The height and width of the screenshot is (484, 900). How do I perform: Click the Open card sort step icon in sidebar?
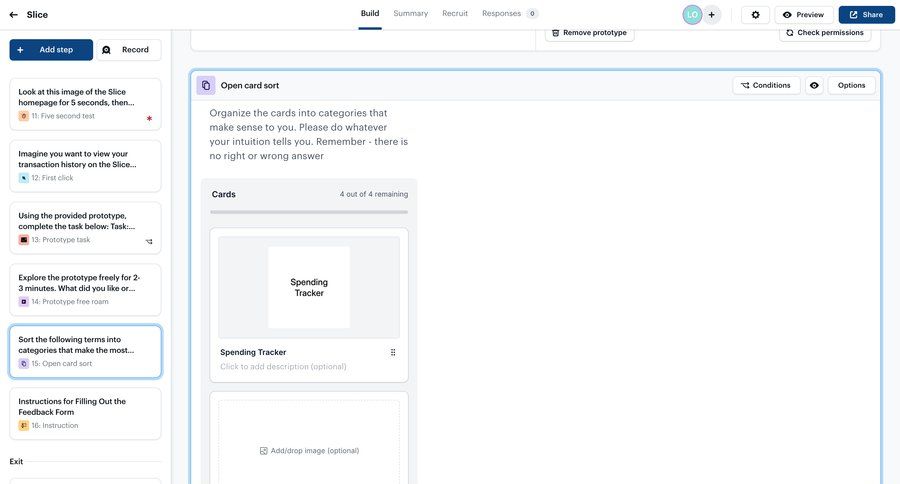(x=24, y=364)
